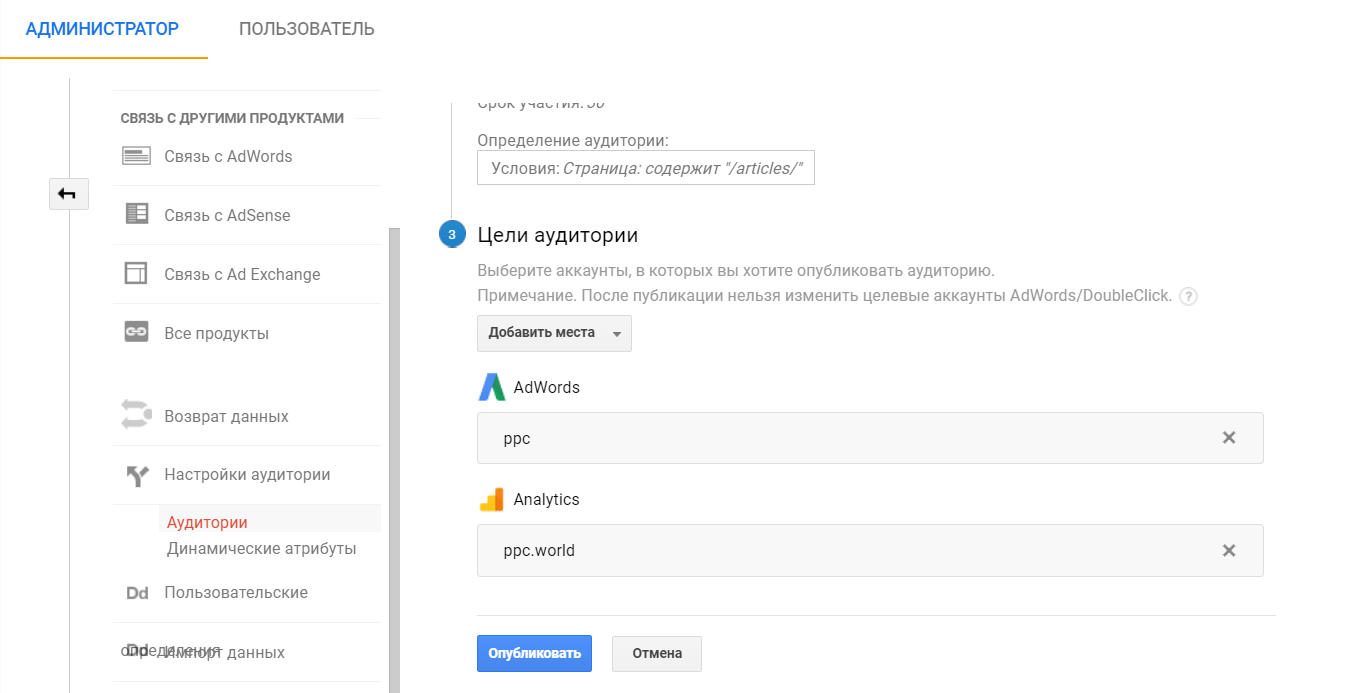1371x693 pixels.
Task: Click the AdSense link icon
Action: [136, 214]
